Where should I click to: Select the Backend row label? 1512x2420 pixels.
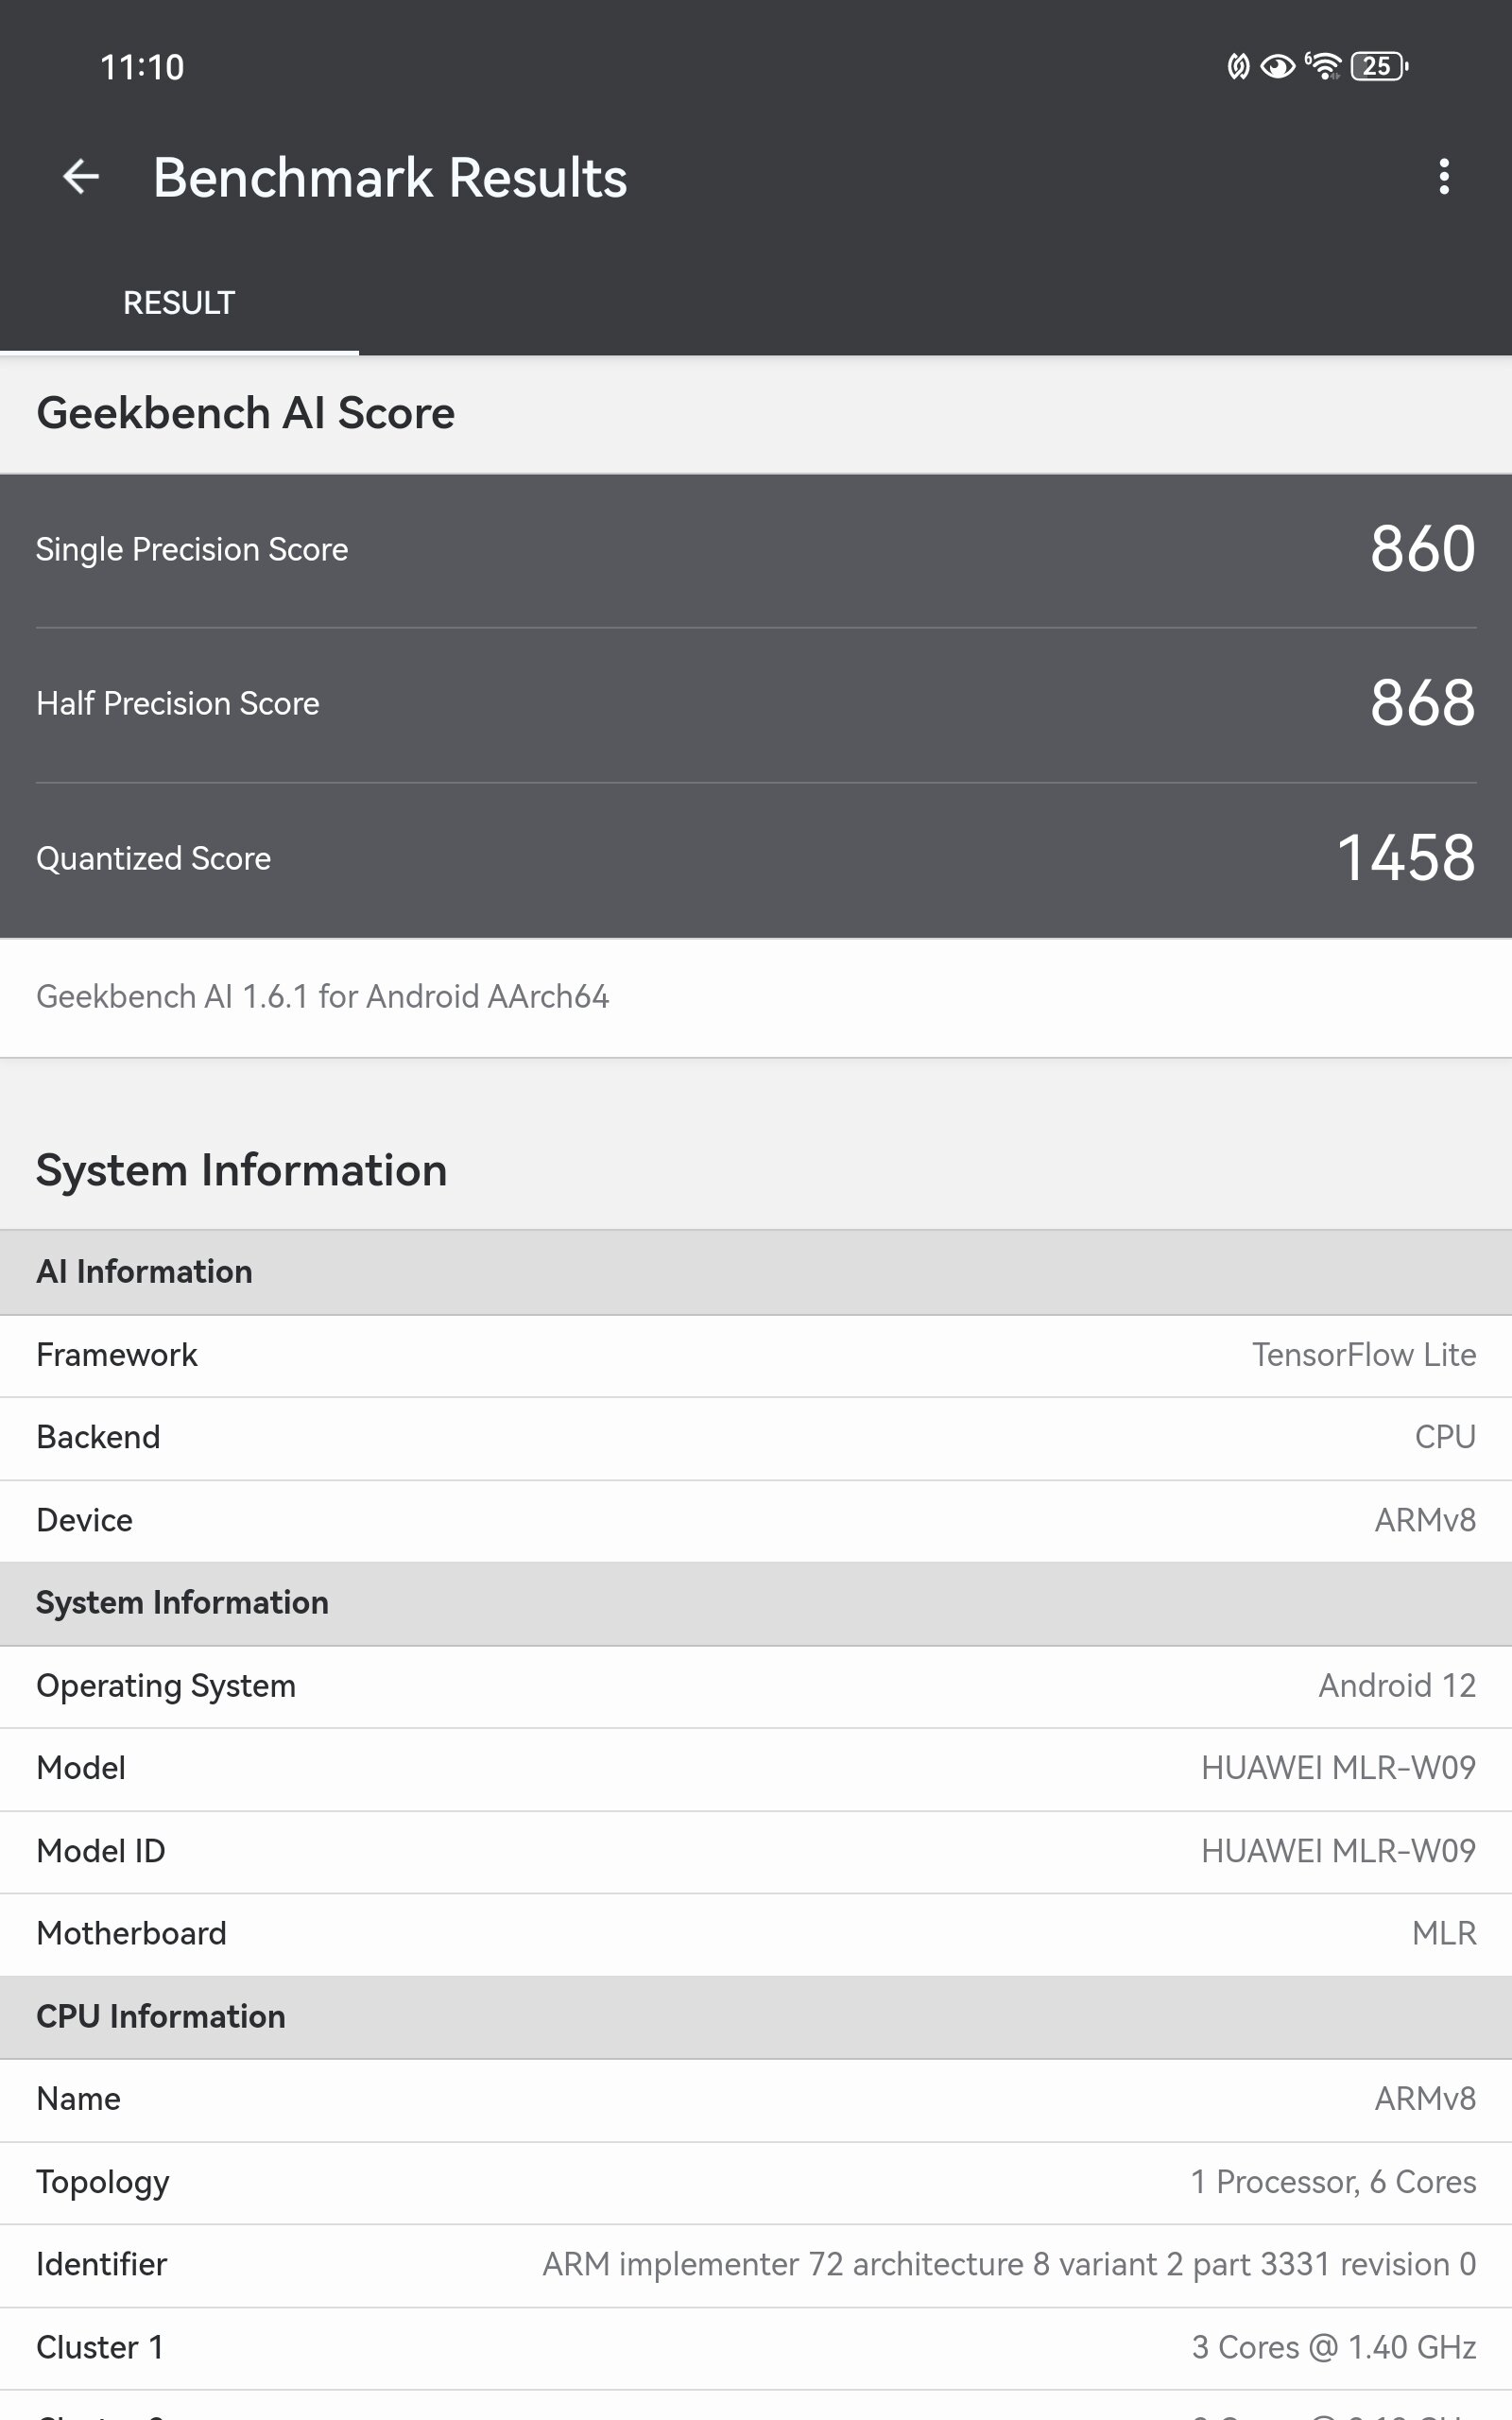pyautogui.click(x=98, y=1437)
